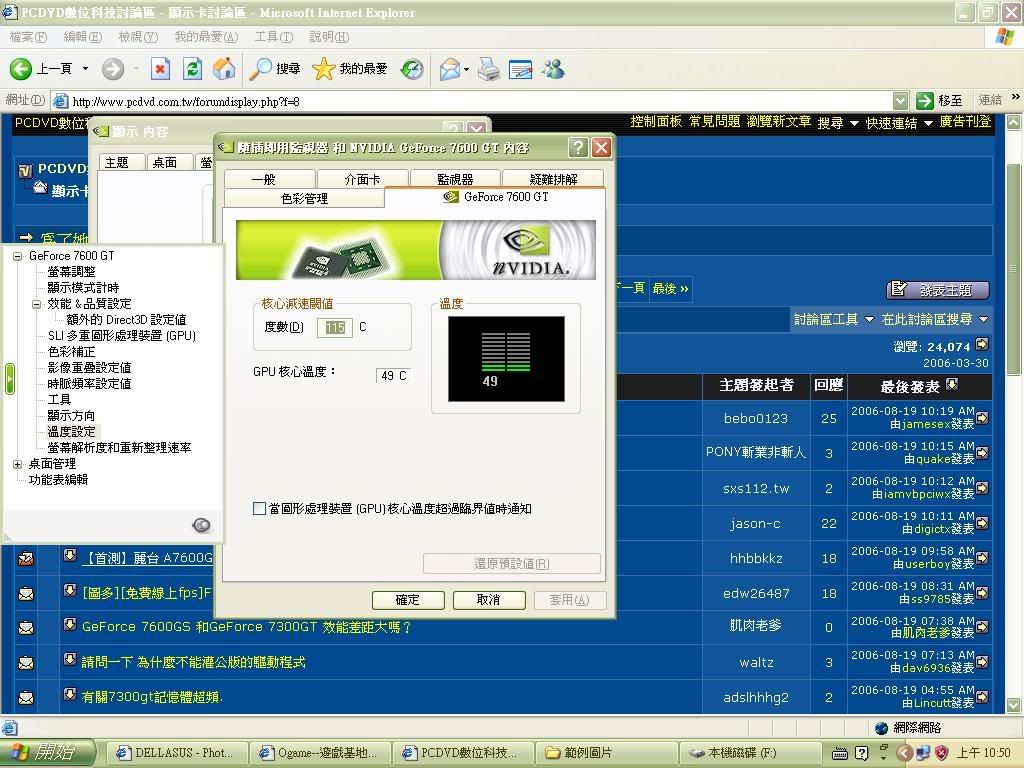Open the address bar dropdown arrow
The image size is (1024, 768).
pyautogui.click(x=900, y=101)
